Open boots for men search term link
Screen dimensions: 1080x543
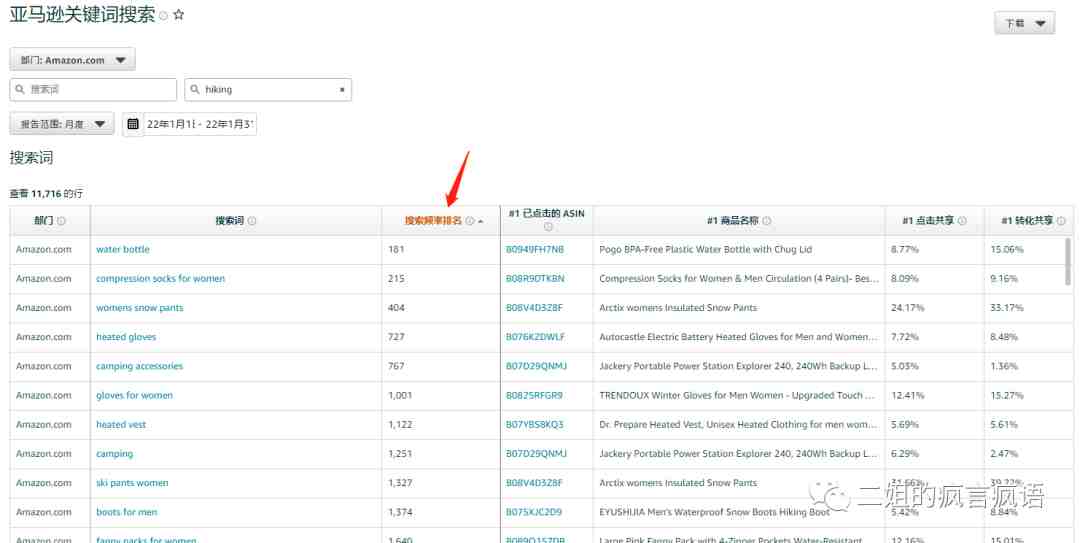(x=127, y=512)
